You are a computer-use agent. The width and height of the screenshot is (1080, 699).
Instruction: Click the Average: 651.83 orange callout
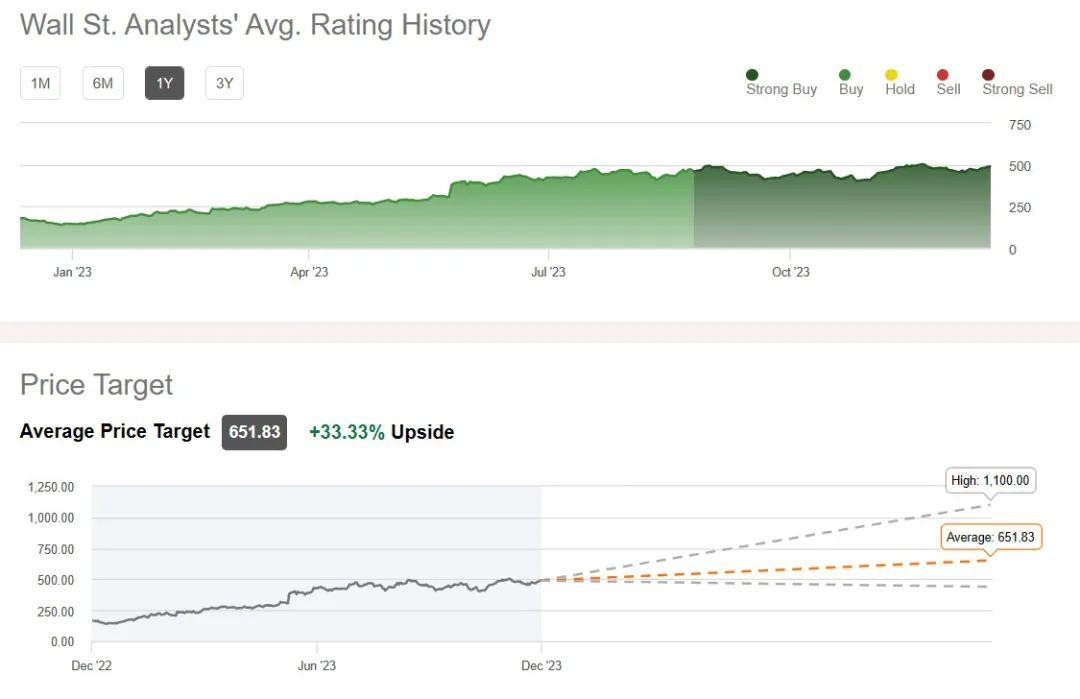pyautogui.click(x=990, y=537)
